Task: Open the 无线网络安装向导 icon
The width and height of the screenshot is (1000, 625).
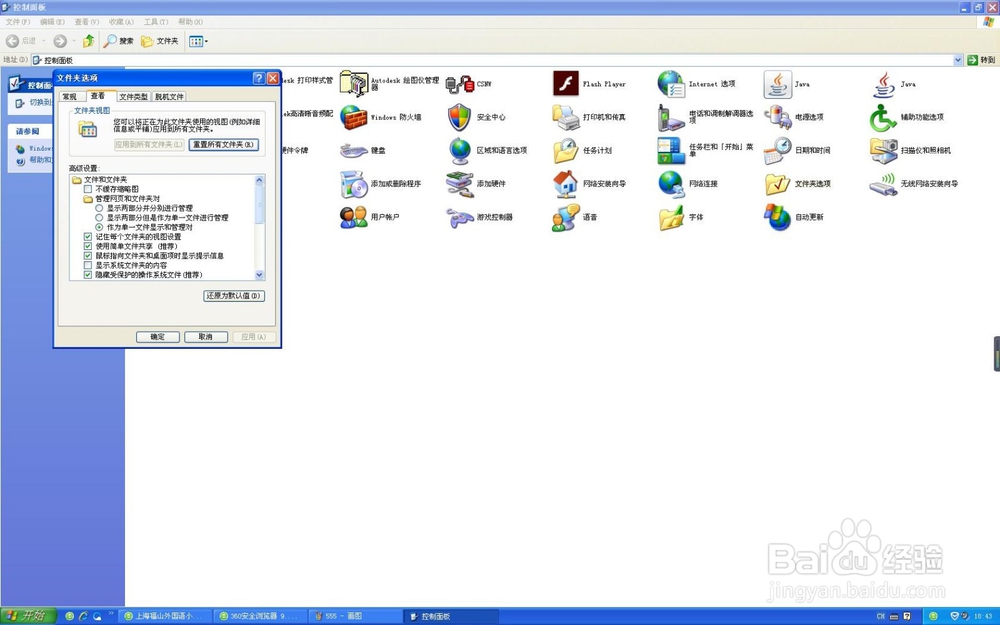Action: tap(883, 184)
